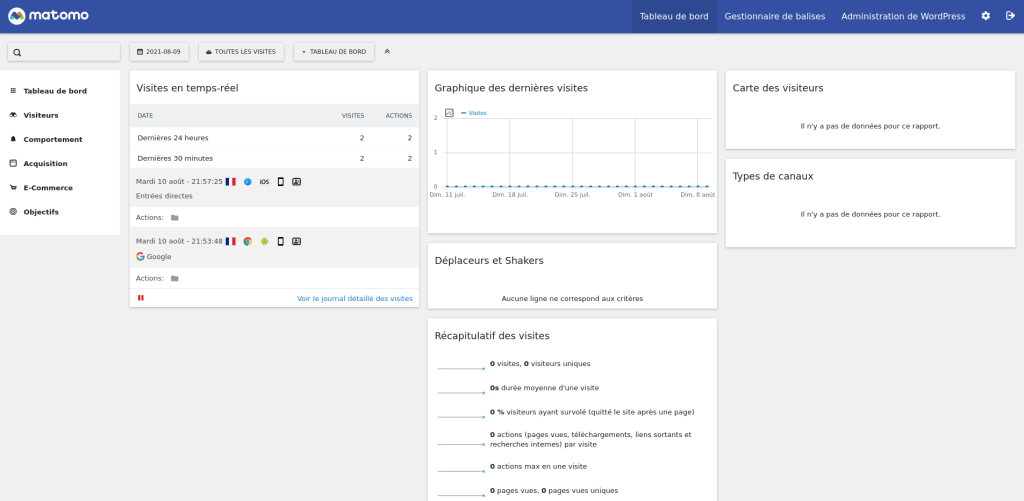The width and height of the screenshot is (1024, 501).
Task: Click the Android icon in the second visit
Action: point(264,241)
